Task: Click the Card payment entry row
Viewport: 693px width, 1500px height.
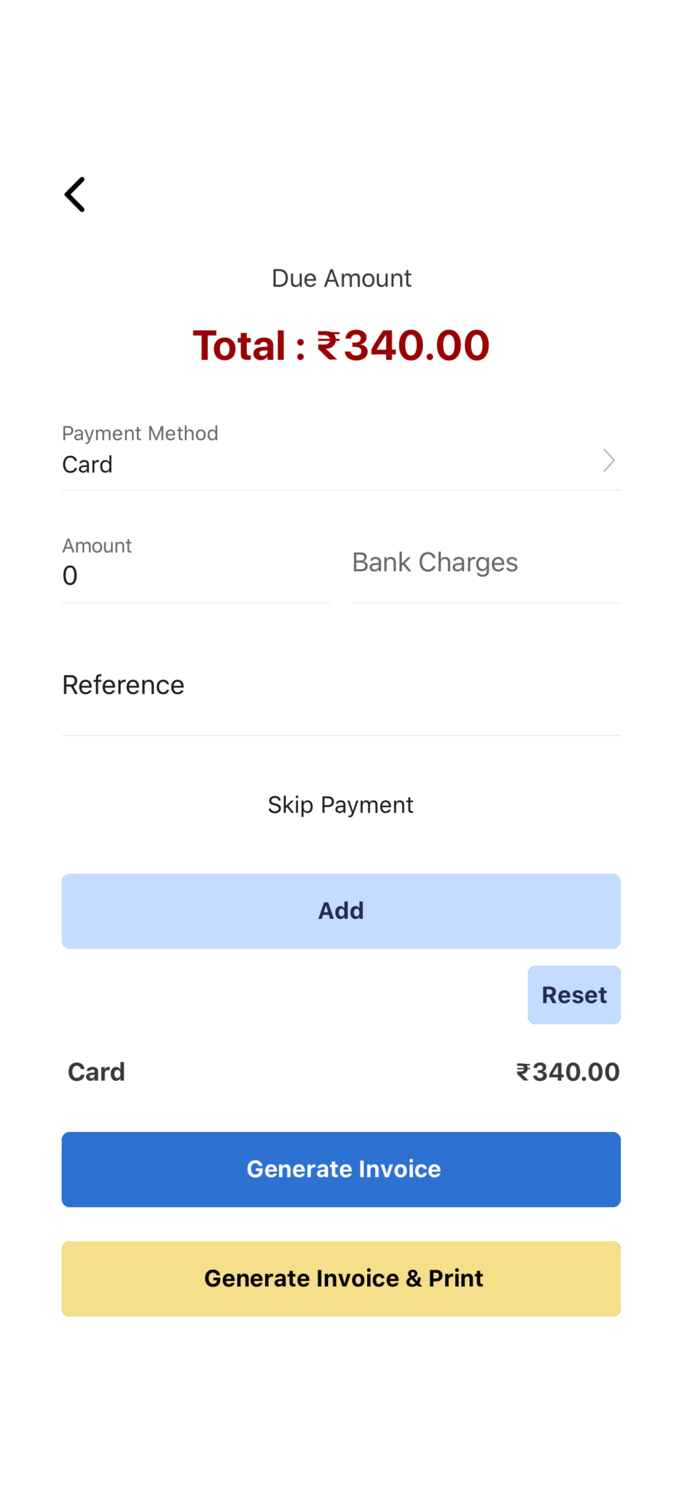Action: [x=341, y=1071]
